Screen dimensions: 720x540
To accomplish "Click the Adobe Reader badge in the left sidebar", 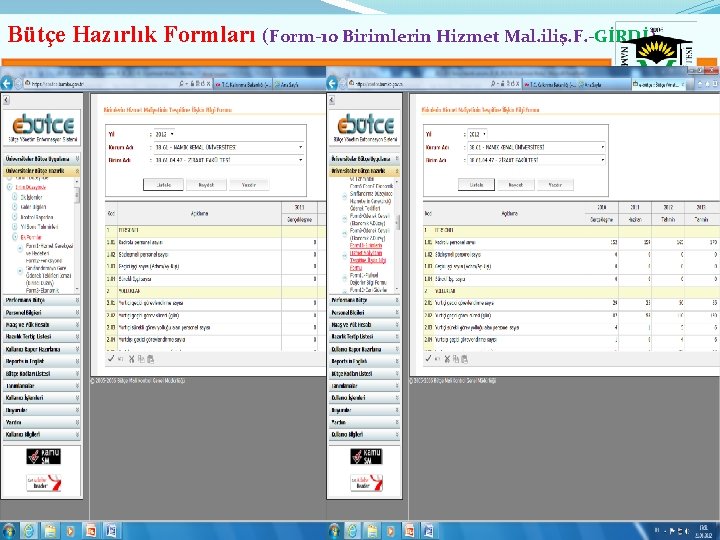I will tap(43, 483).
